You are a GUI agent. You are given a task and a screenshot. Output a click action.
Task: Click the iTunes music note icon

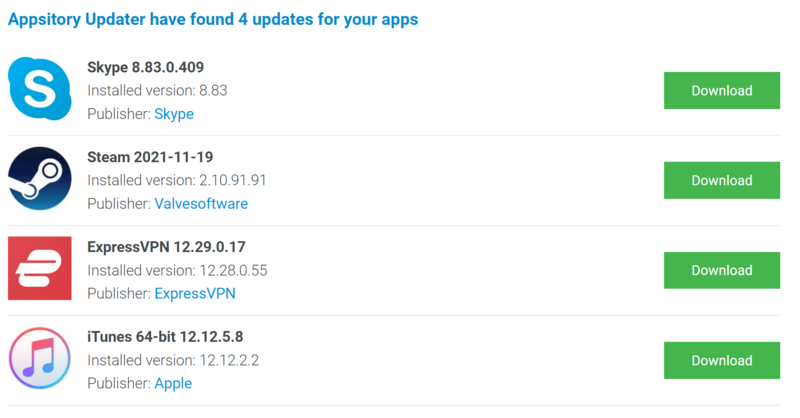(x=40, y=358)
